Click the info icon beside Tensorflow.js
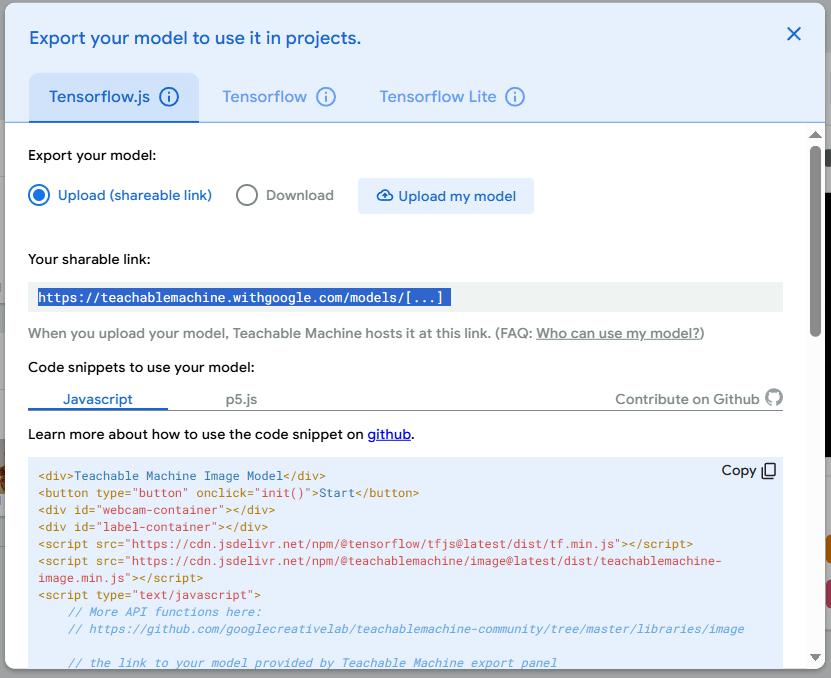The image size is (831, 678). [x=169, y=97]
